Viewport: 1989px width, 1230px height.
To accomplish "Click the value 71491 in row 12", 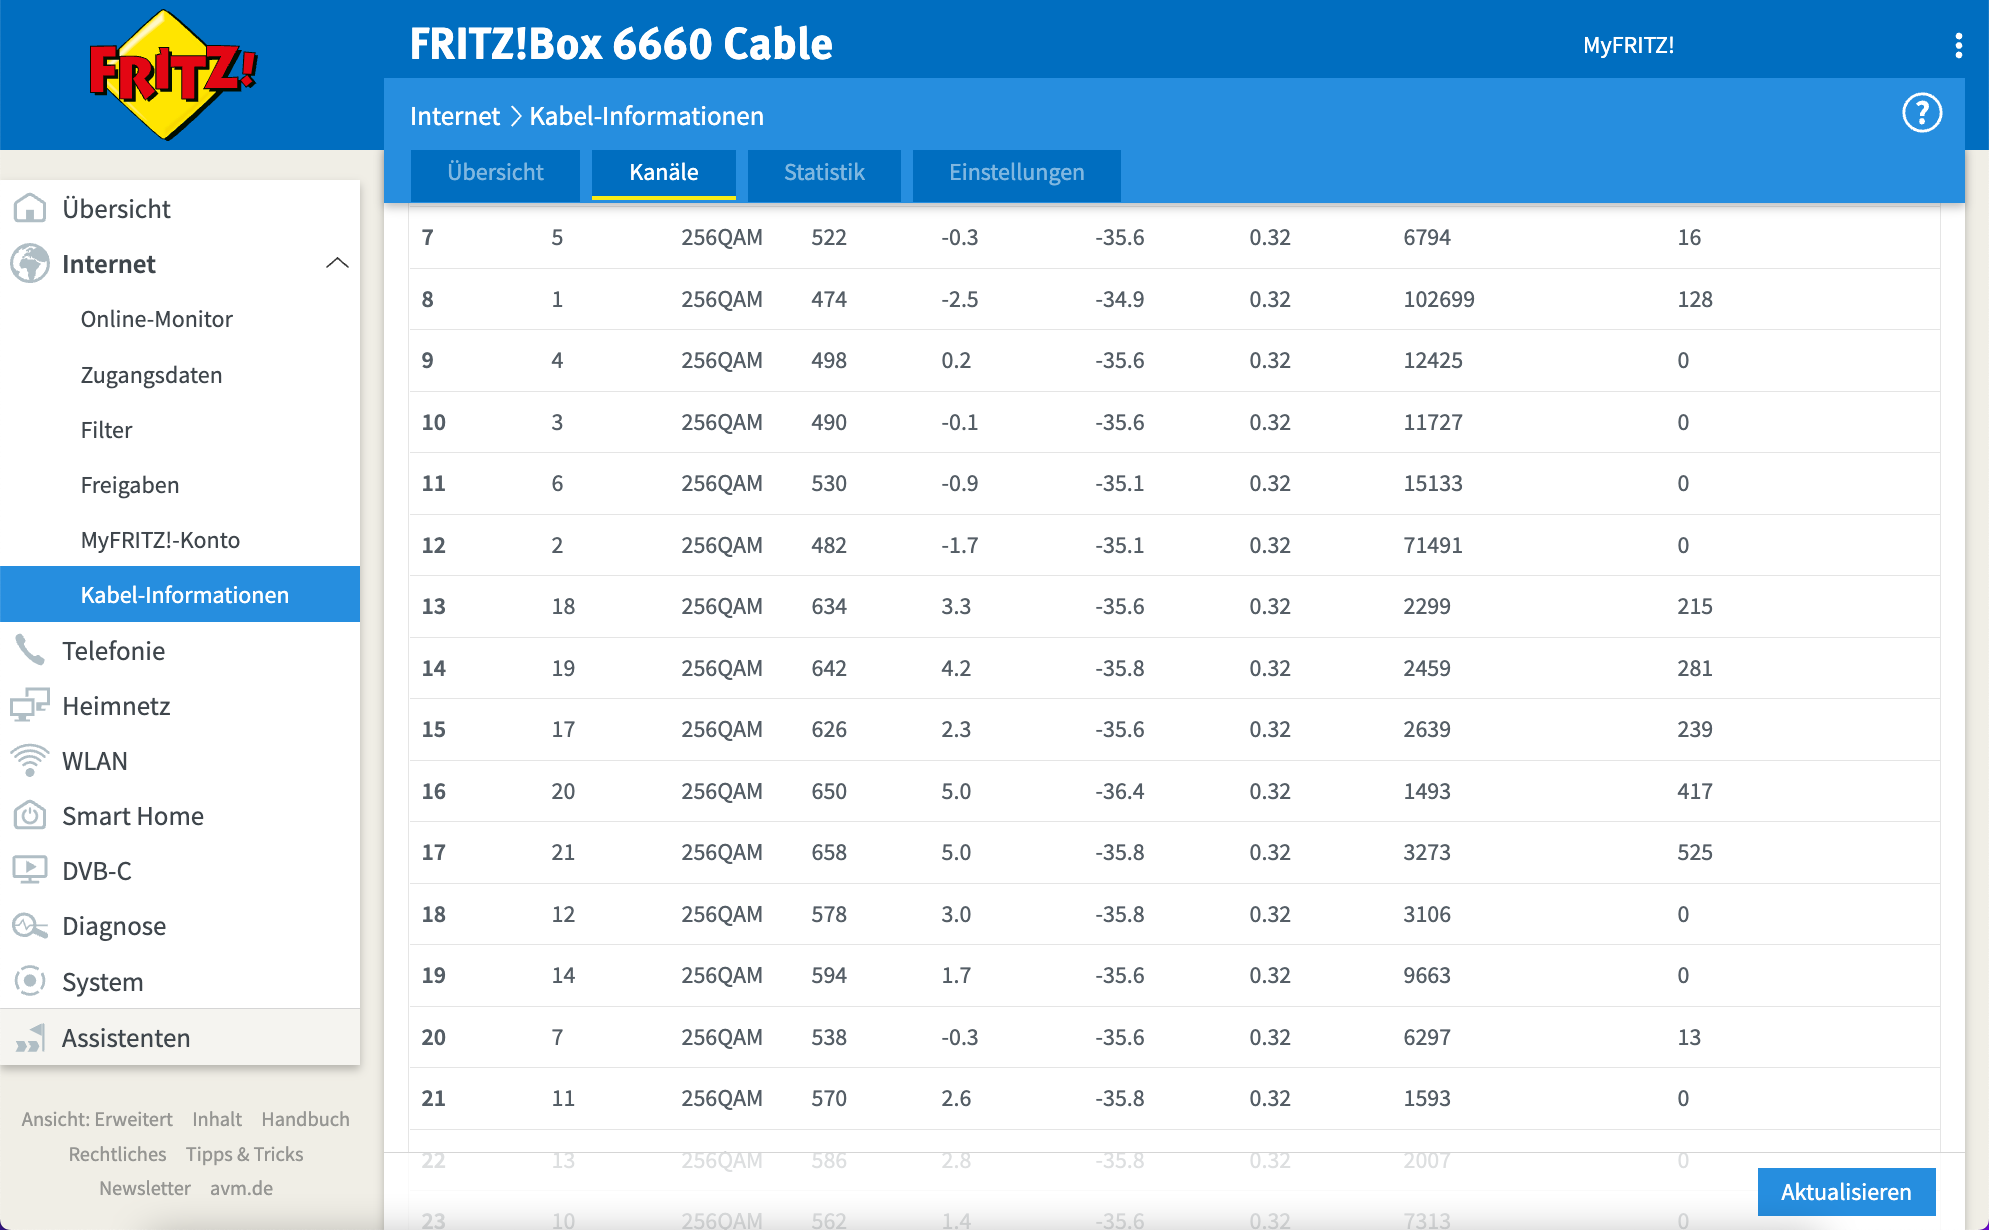I will pos(1433,545).
